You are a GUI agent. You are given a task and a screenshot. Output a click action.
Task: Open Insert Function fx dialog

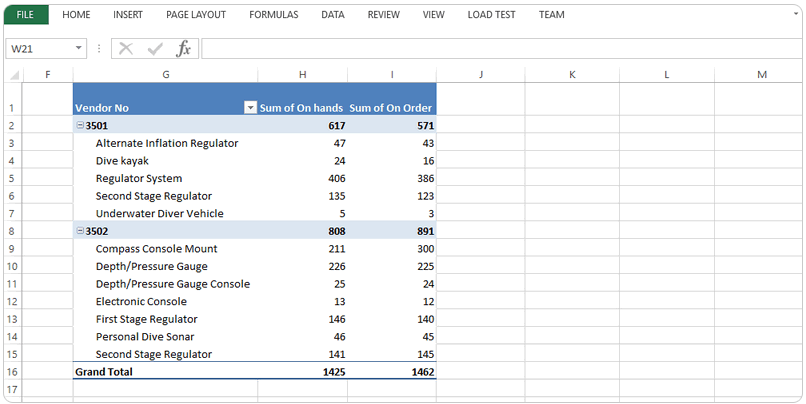pyautogui.click(x=184, y=49)
